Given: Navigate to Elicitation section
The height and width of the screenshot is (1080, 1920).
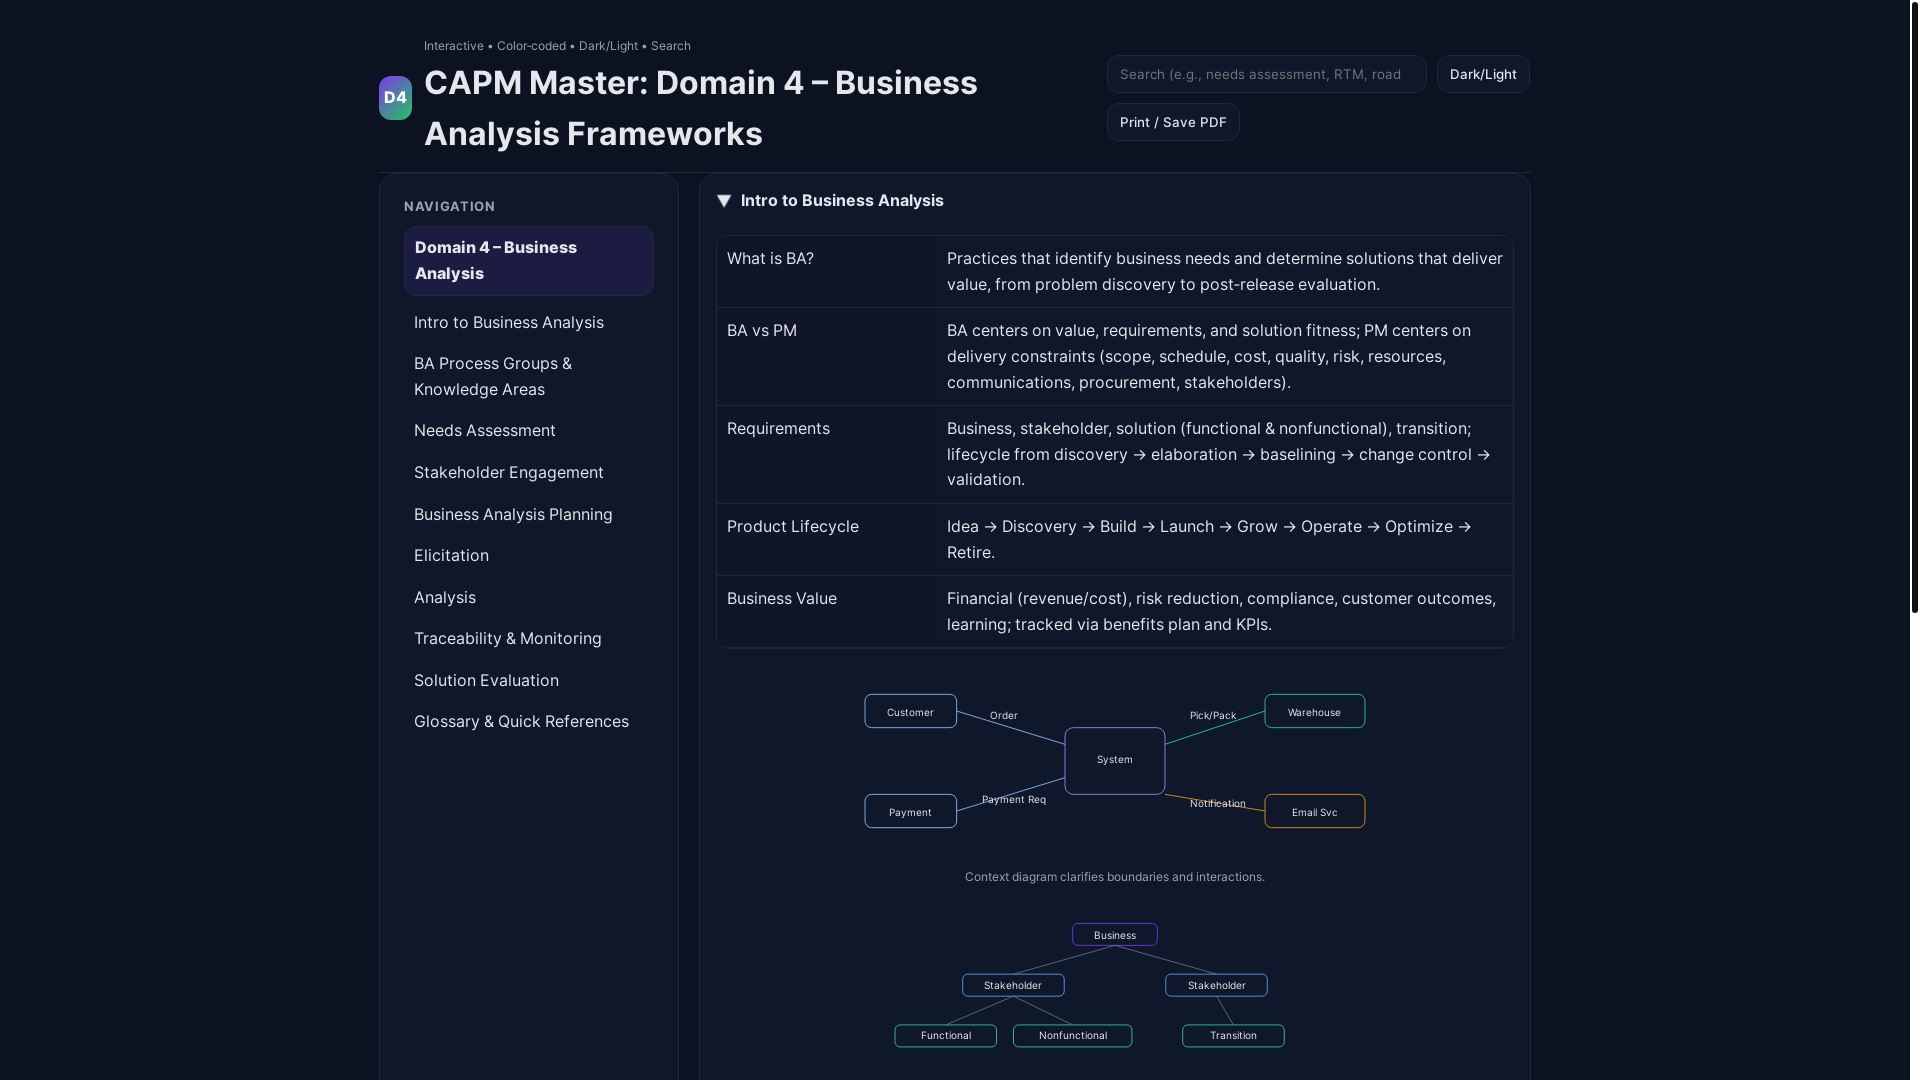Looking at the screenshot, I should [x=529, y=556].
